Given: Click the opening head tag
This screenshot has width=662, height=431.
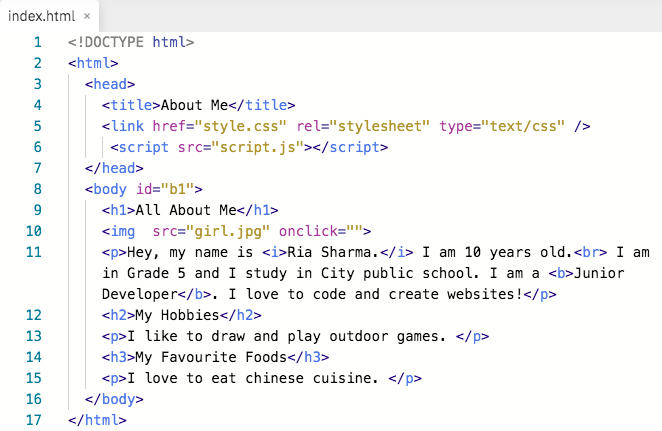Looking at the screenshot, I should [110, 84].
